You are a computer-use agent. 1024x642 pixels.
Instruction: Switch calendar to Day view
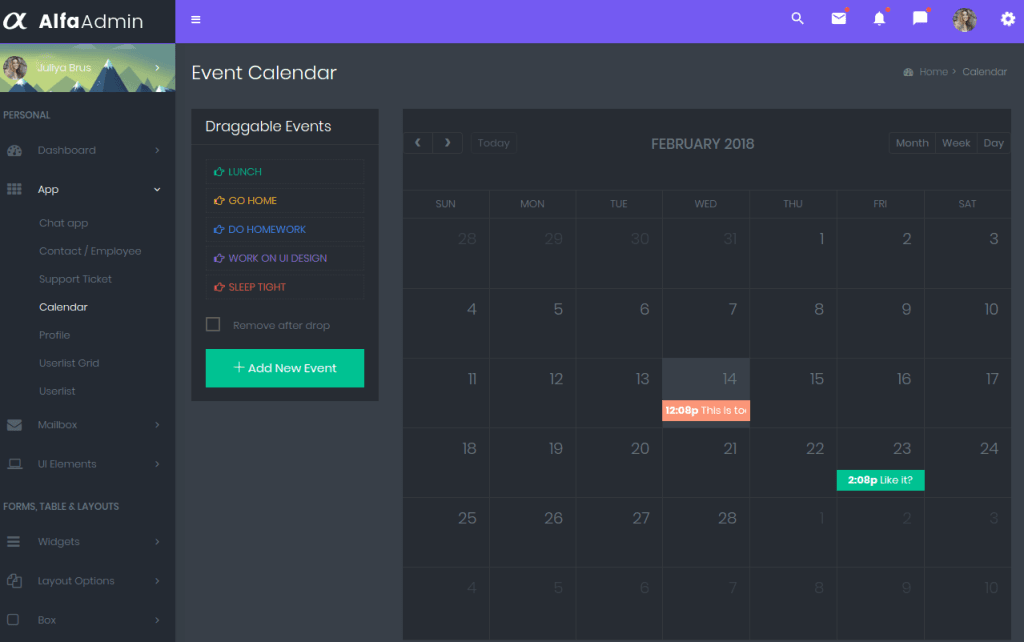993,143
